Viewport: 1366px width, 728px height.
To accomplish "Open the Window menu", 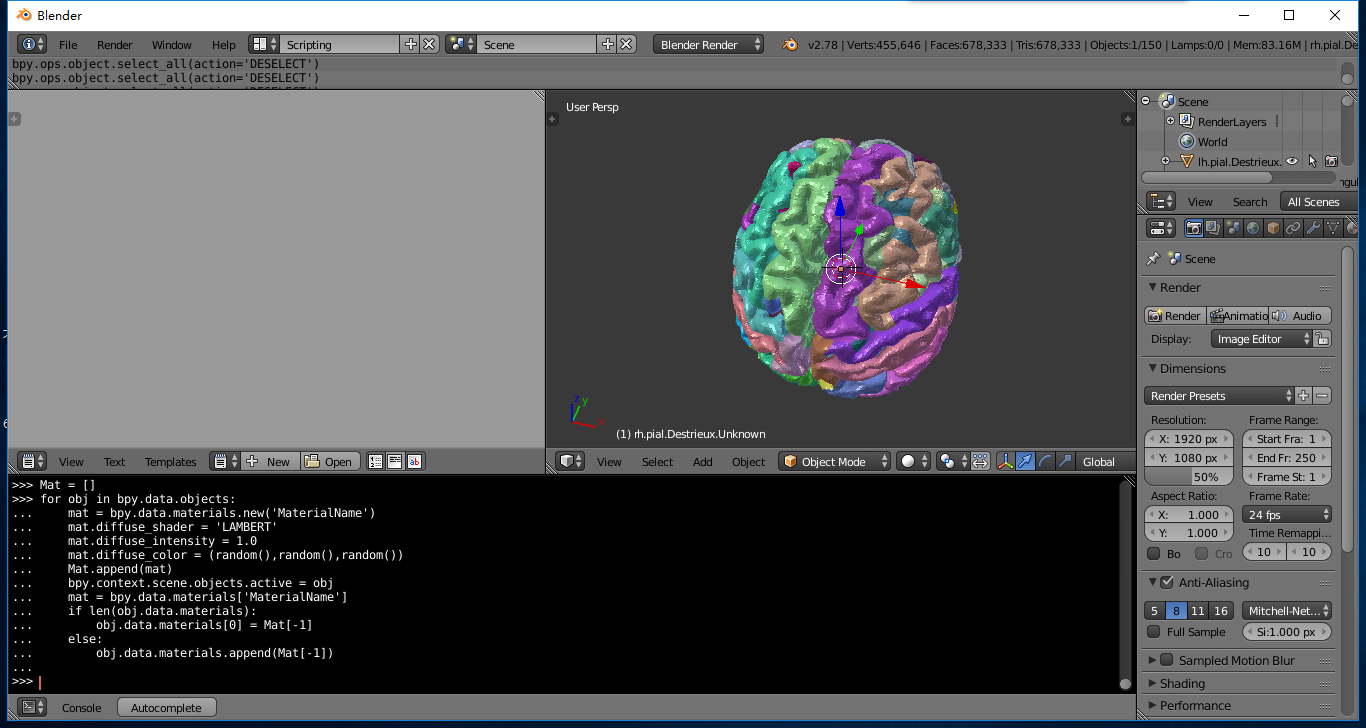I will pos(172,44).
